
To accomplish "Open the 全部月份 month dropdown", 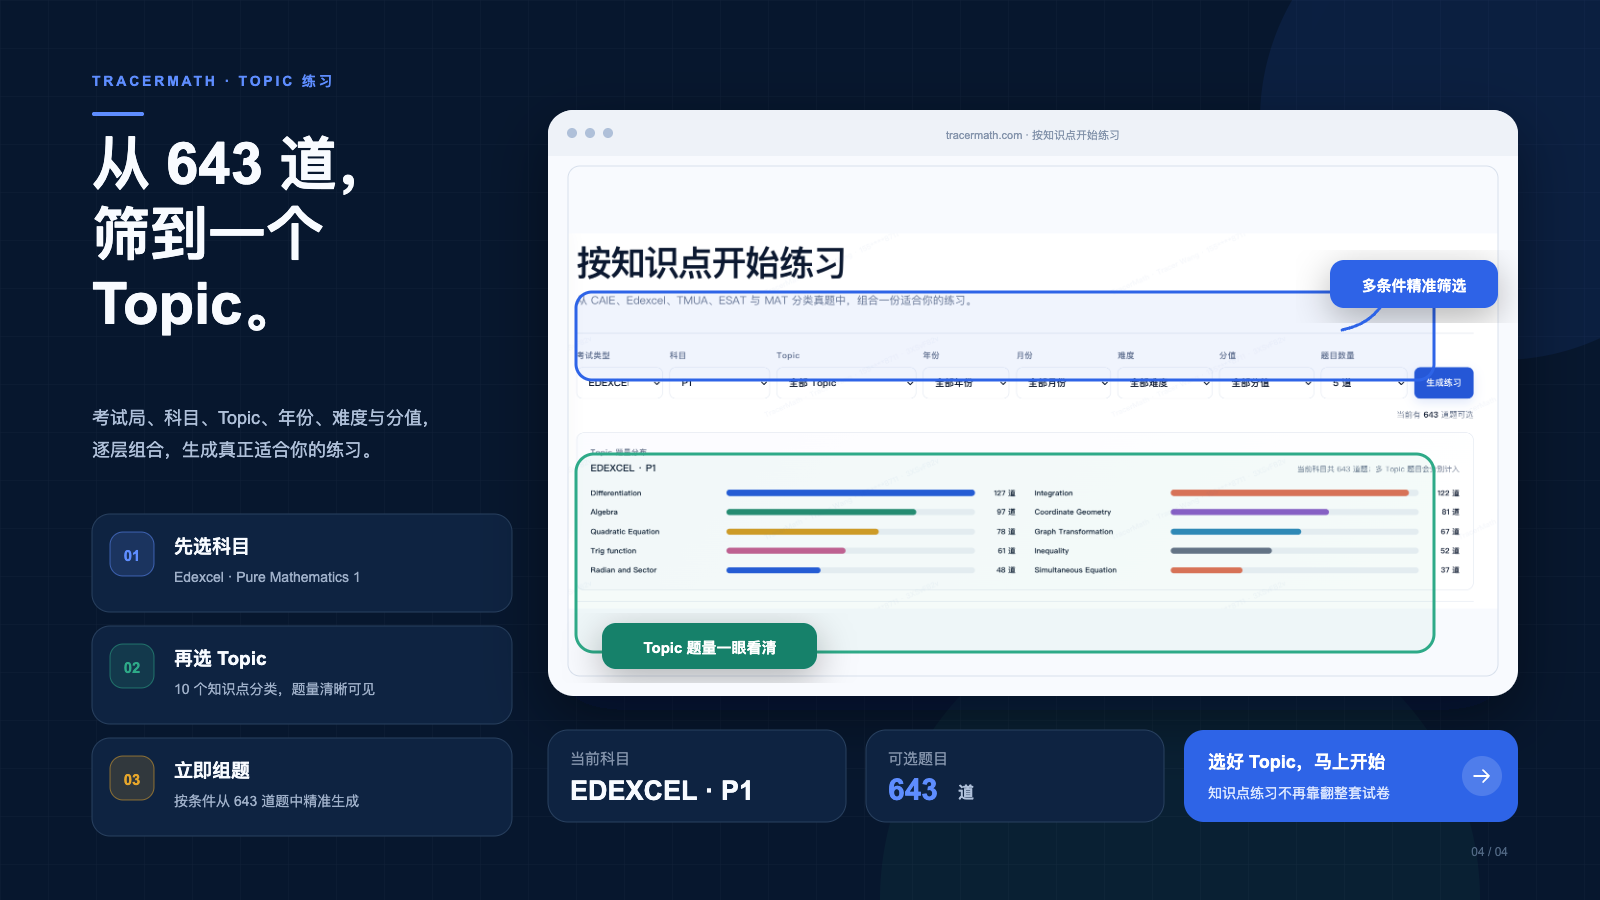I will [1063, 383].
